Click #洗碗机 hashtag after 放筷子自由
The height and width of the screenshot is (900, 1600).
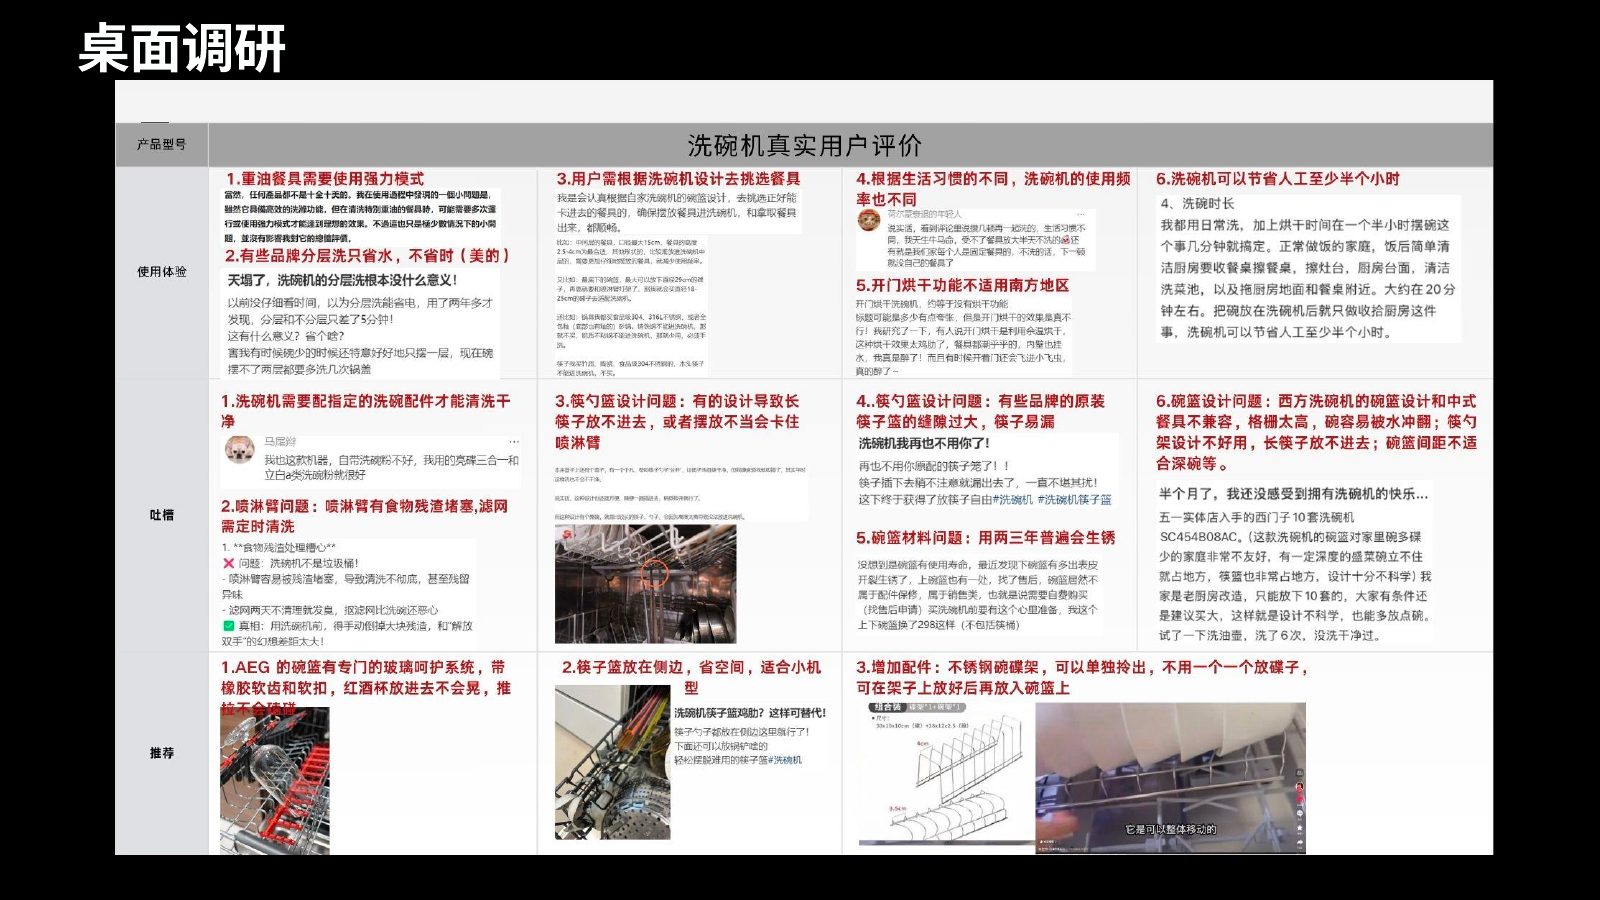[x=1014, y=499]
